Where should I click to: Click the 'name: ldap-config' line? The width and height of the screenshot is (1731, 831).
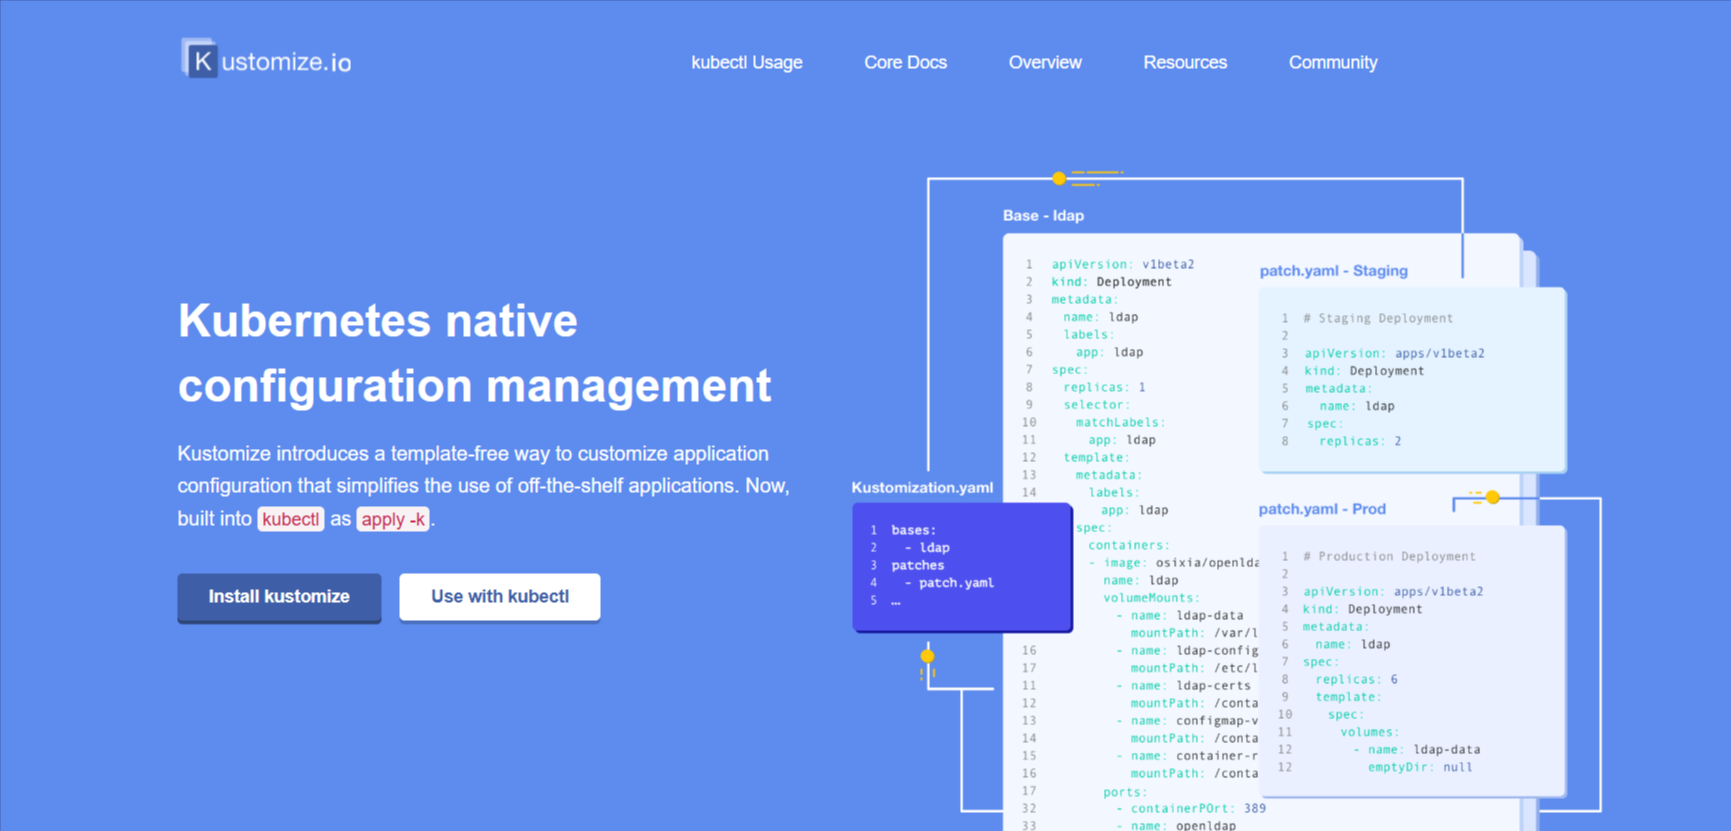1187,650
